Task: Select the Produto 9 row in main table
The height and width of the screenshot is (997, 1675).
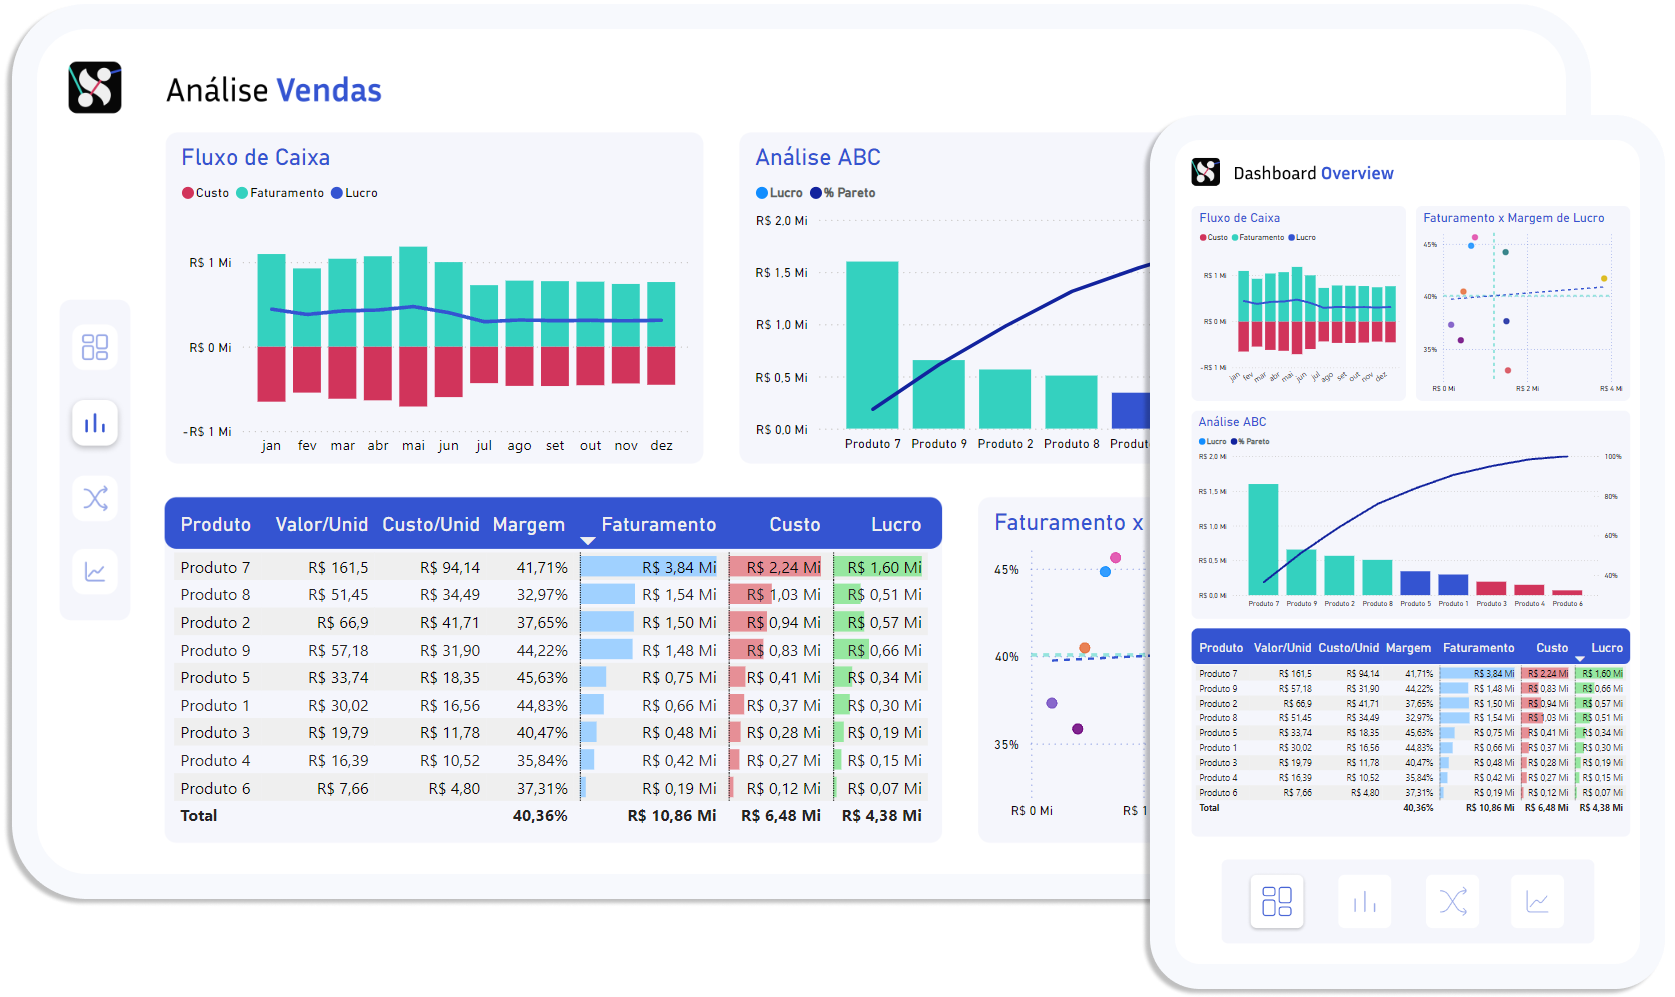Action: coord(553,650)
